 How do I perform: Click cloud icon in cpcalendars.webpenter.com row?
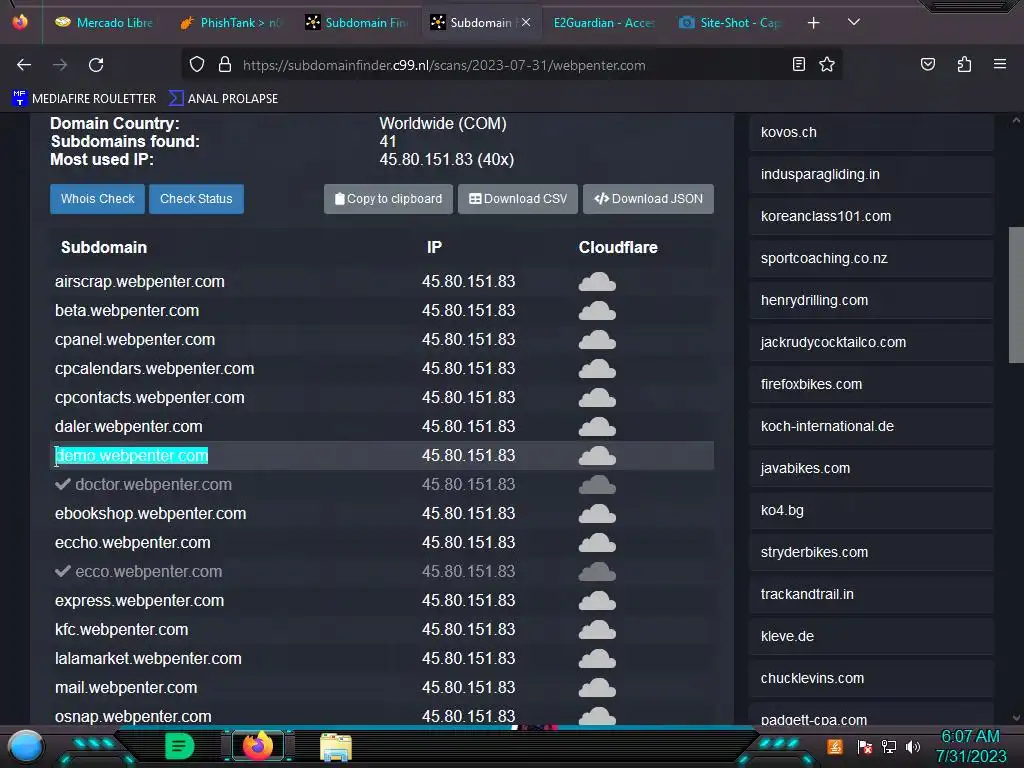(597, 369)
